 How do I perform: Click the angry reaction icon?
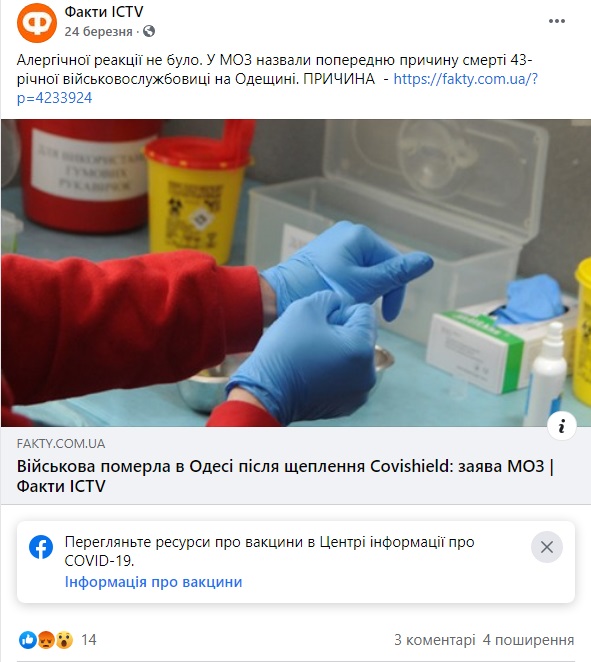click(46, 640)
